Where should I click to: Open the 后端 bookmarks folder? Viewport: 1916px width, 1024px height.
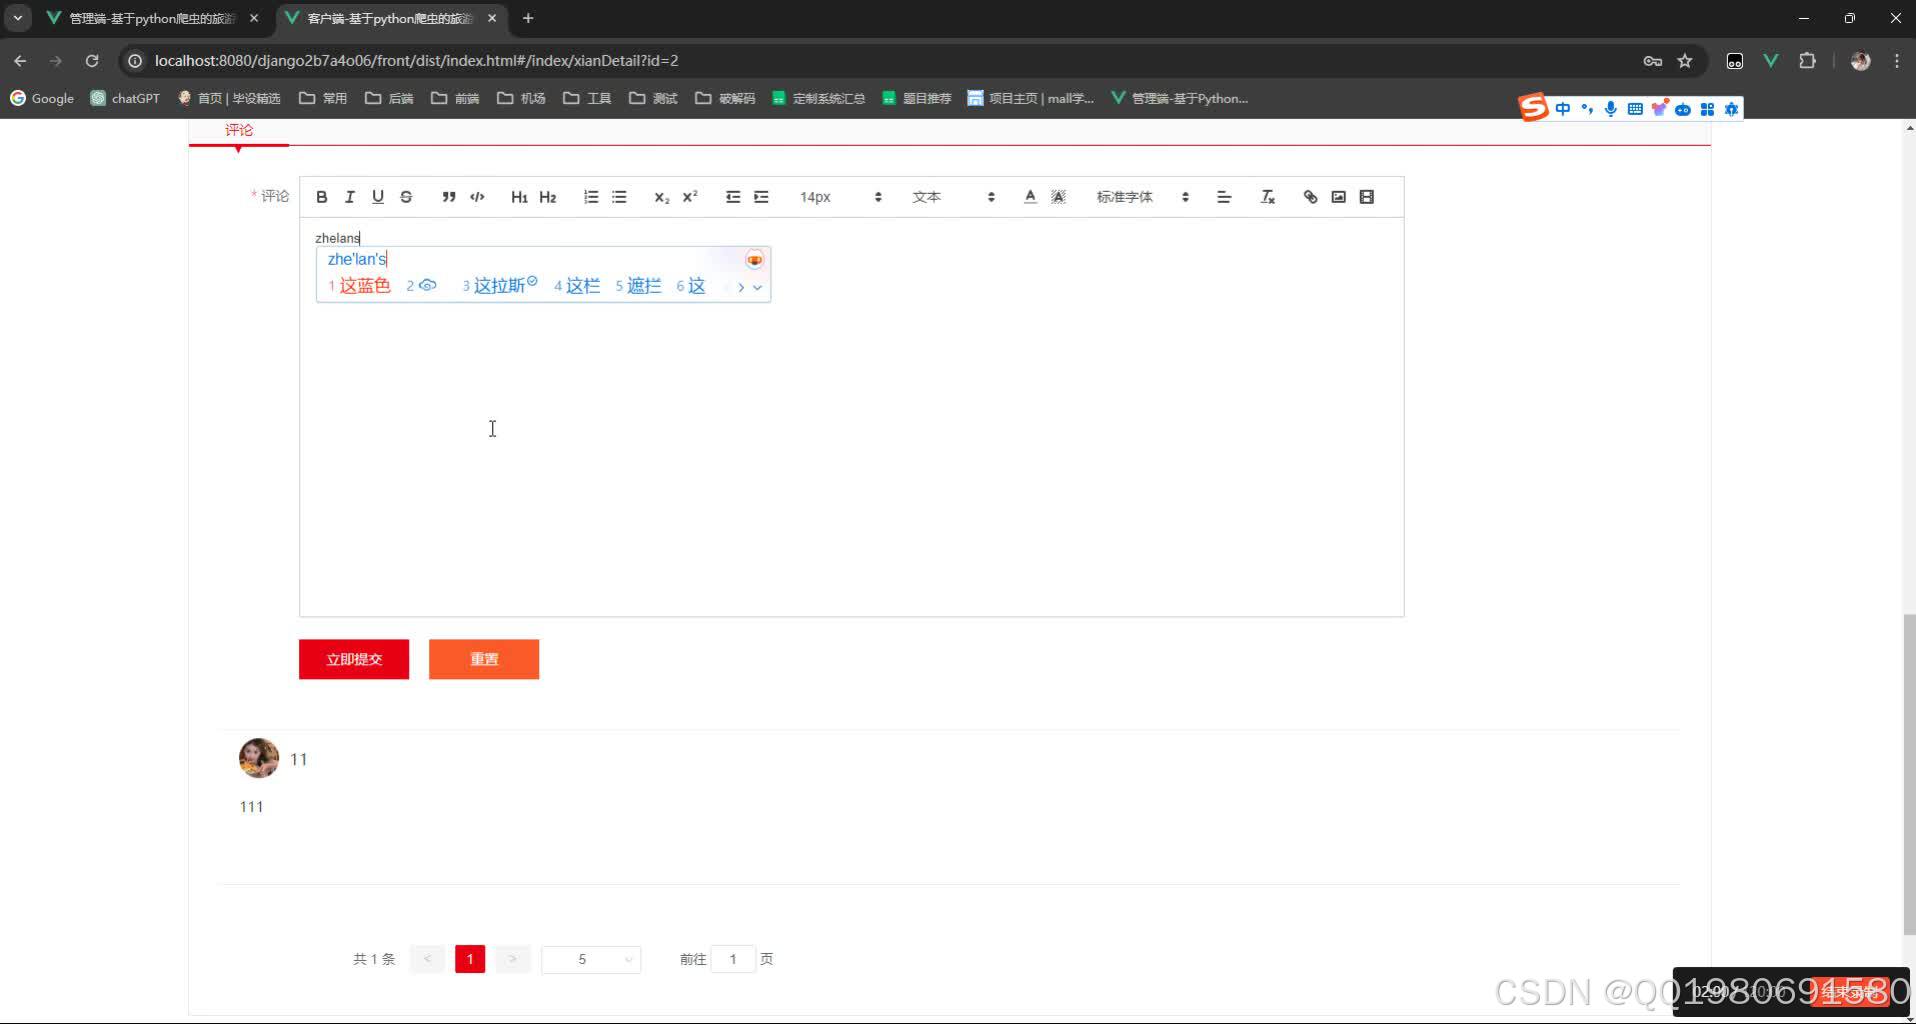click(389, 98)
